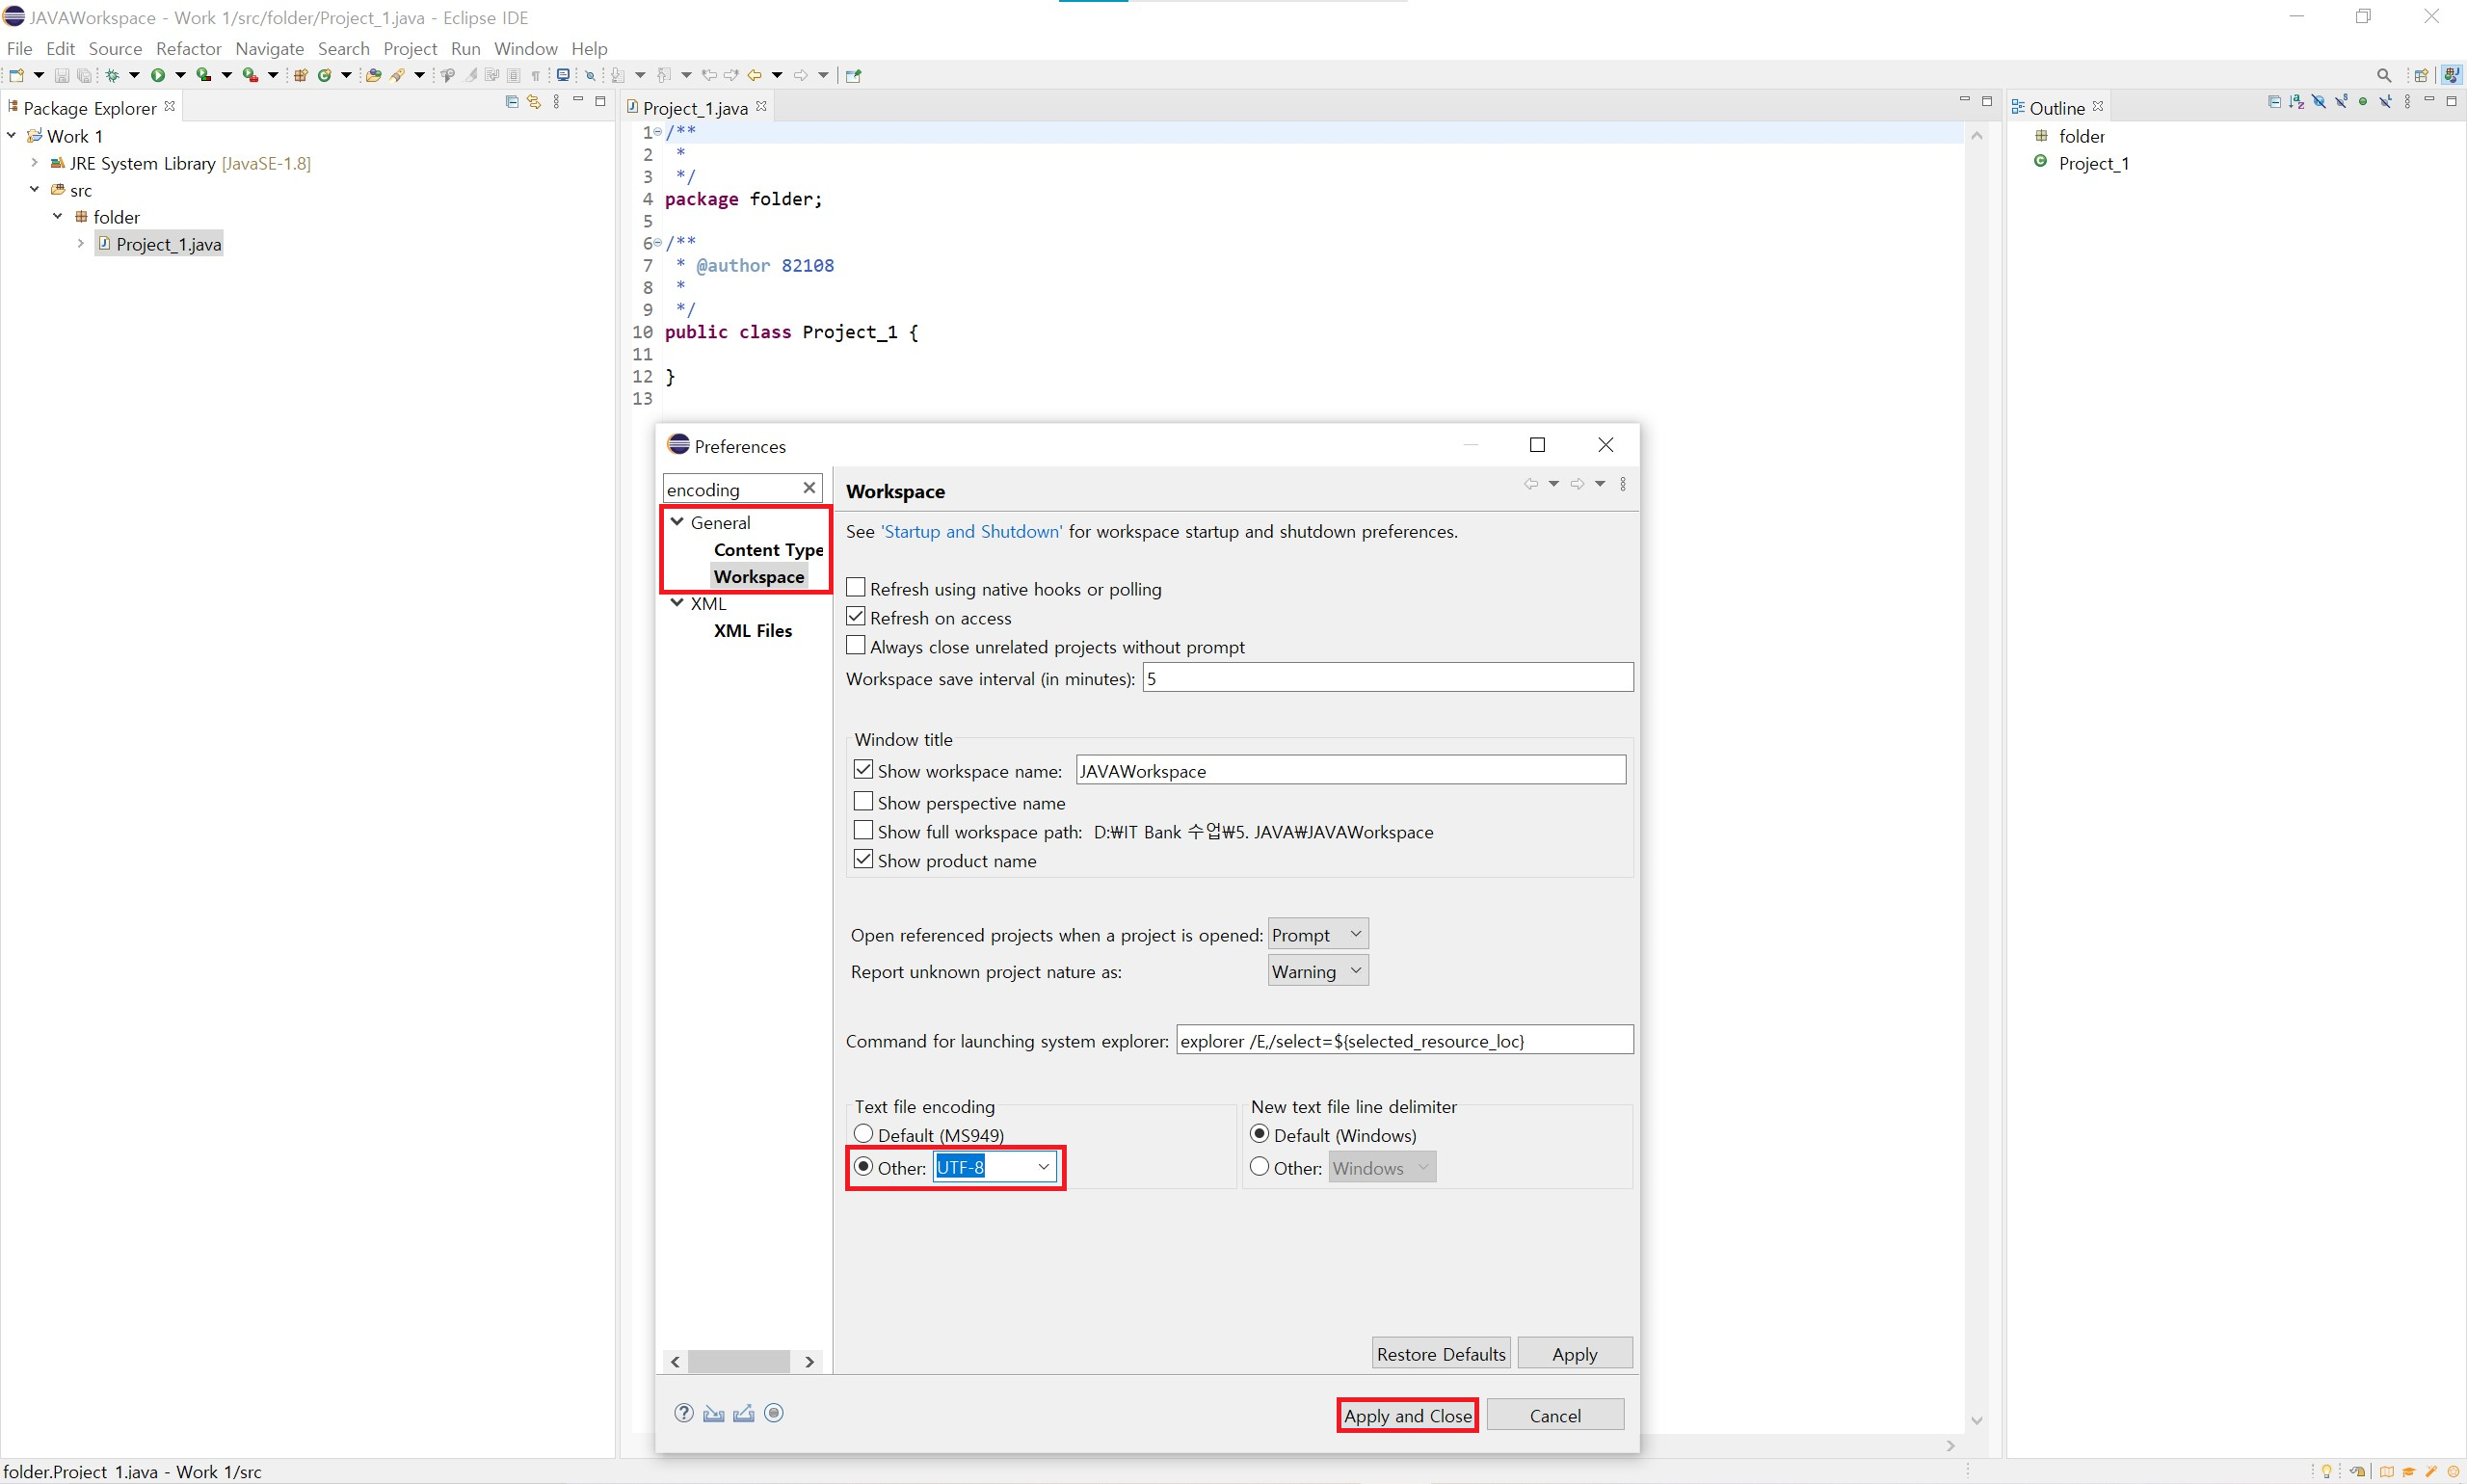Enable Refresh using native hooks or polling
Viewport: 2467px width, 1484px height.
tap(856, 588)
